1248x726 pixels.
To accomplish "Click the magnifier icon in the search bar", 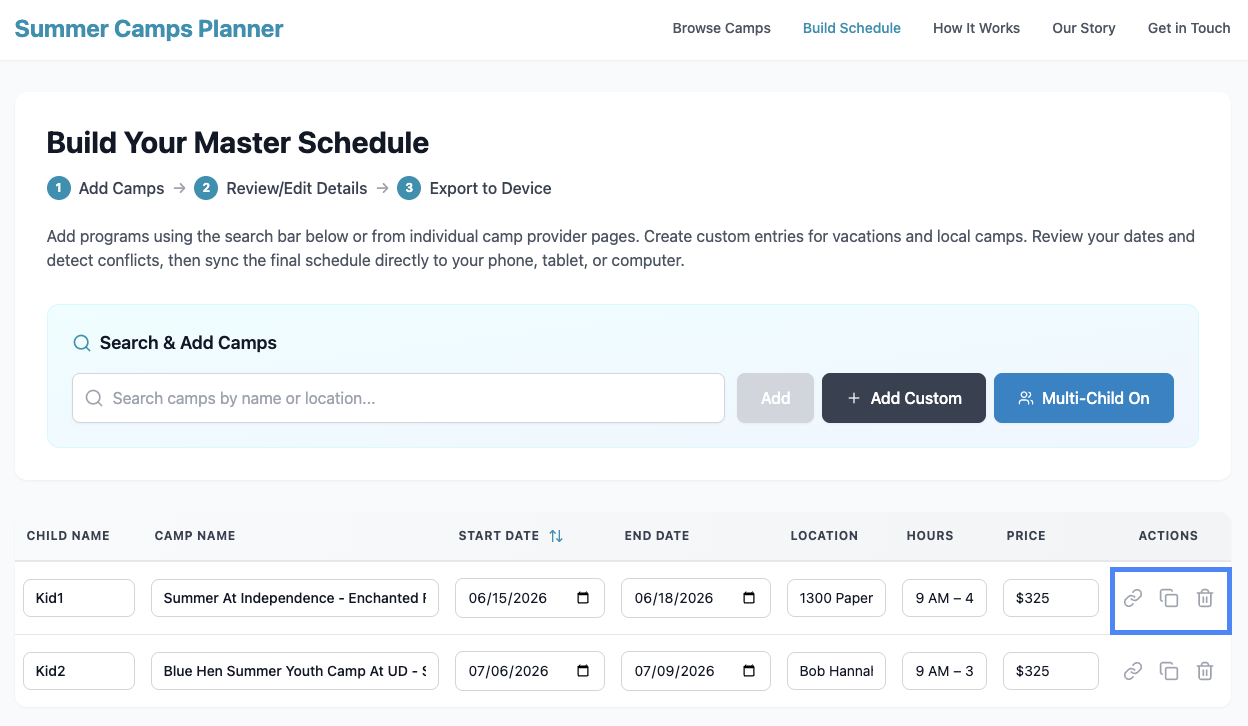I will tap(93, 398).
